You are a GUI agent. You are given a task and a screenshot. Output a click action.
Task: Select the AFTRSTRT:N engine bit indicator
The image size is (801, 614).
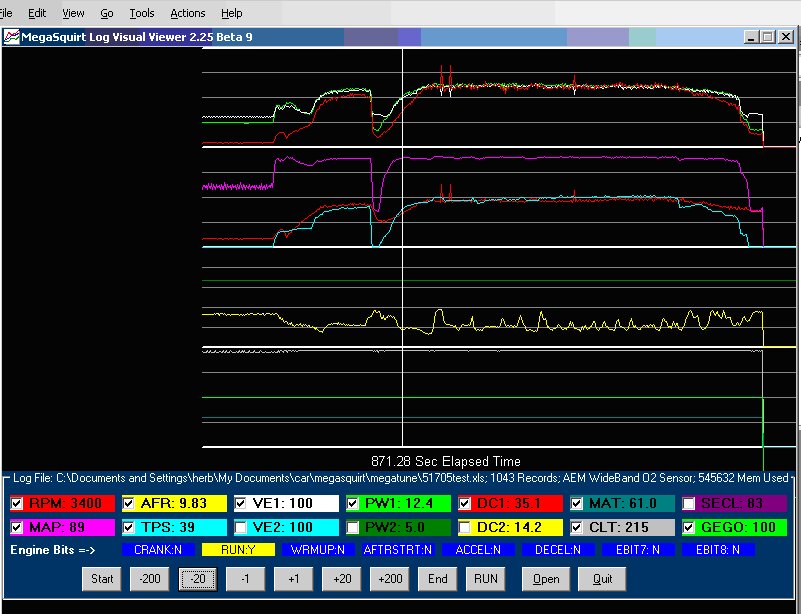click(x=398, y=550)
